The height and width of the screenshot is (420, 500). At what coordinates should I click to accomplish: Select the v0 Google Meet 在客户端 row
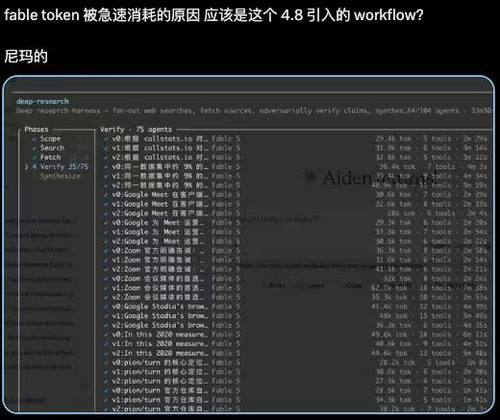[x=295, y=195]
